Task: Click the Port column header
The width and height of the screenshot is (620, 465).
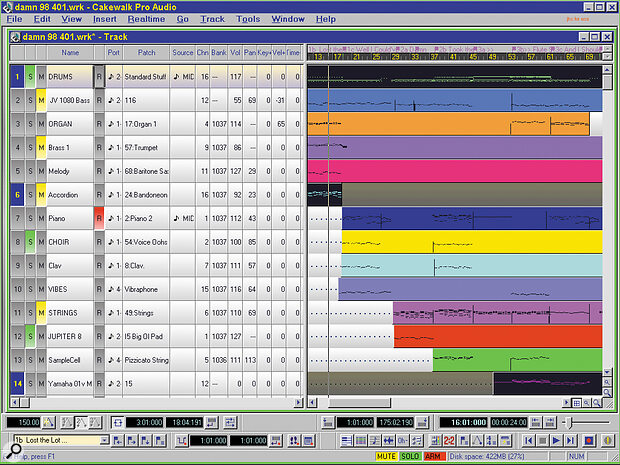Action: [x=113, y=53]
